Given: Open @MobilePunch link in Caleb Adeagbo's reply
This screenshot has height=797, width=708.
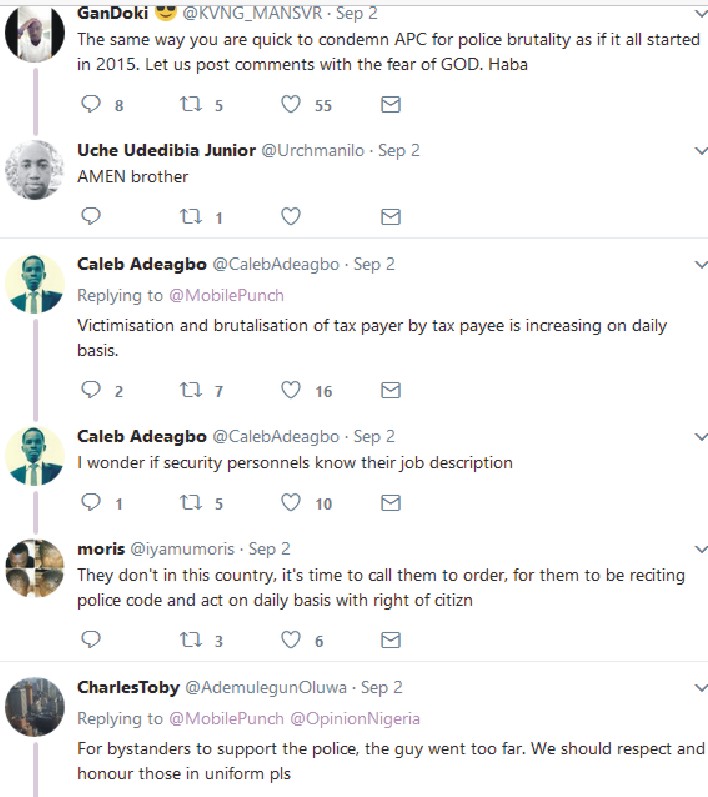Looking at the screenshot, I should click(x=225, y=295).
